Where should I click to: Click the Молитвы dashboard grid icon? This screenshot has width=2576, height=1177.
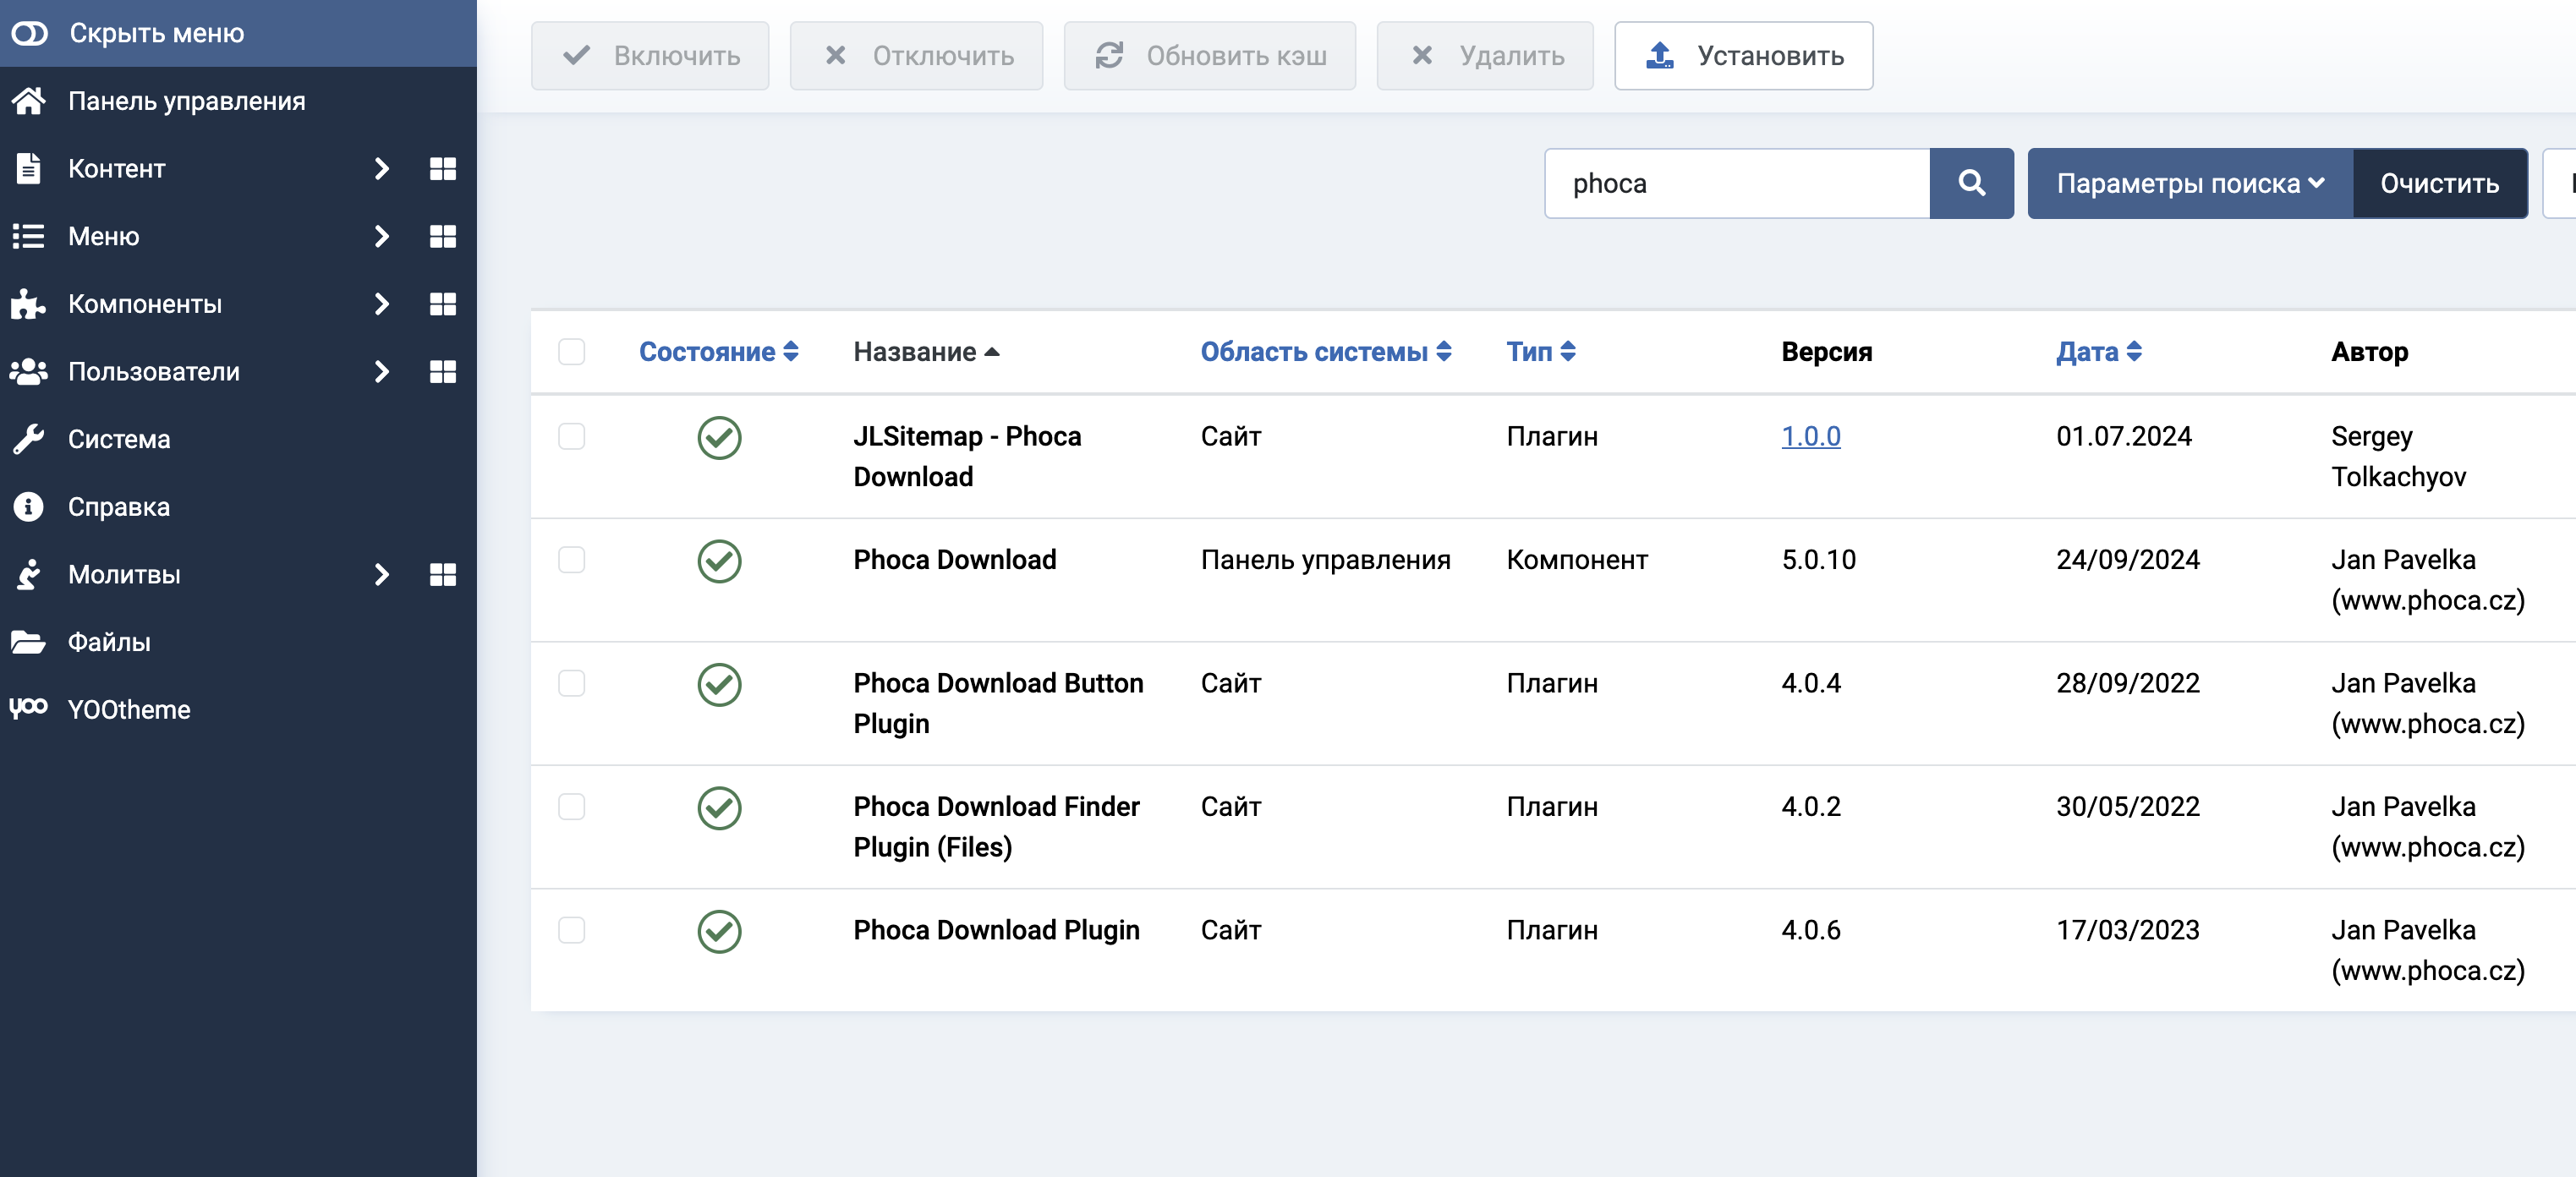pos(442,575)
